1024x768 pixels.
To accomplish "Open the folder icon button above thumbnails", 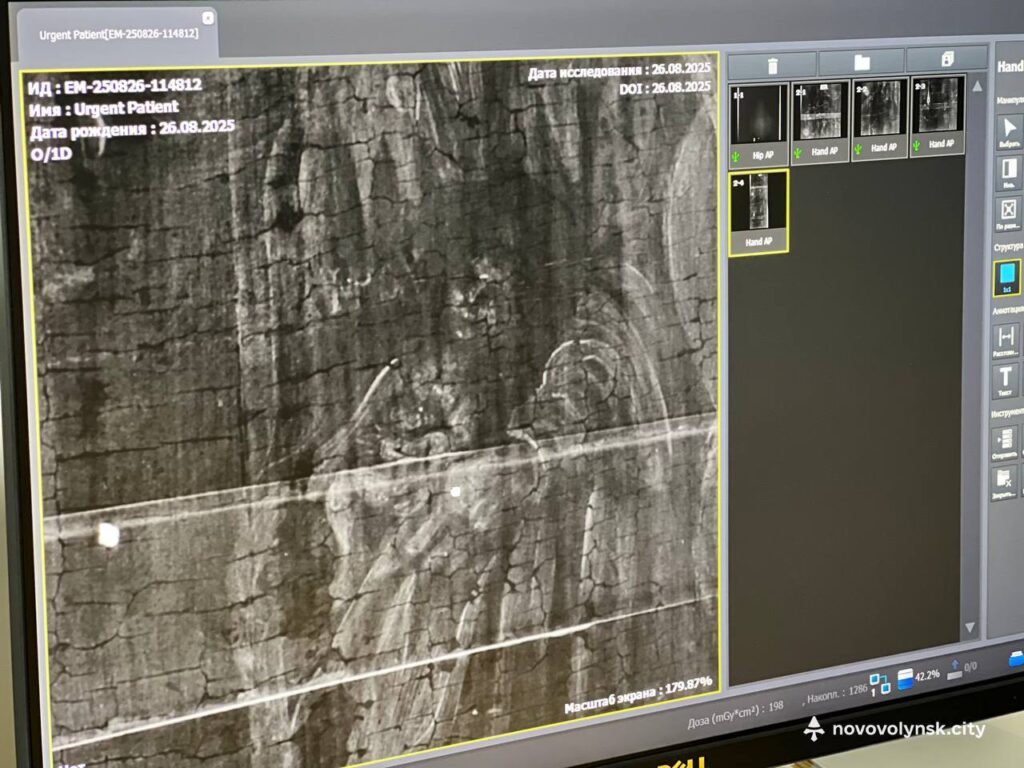I will (x=860, y=62).
